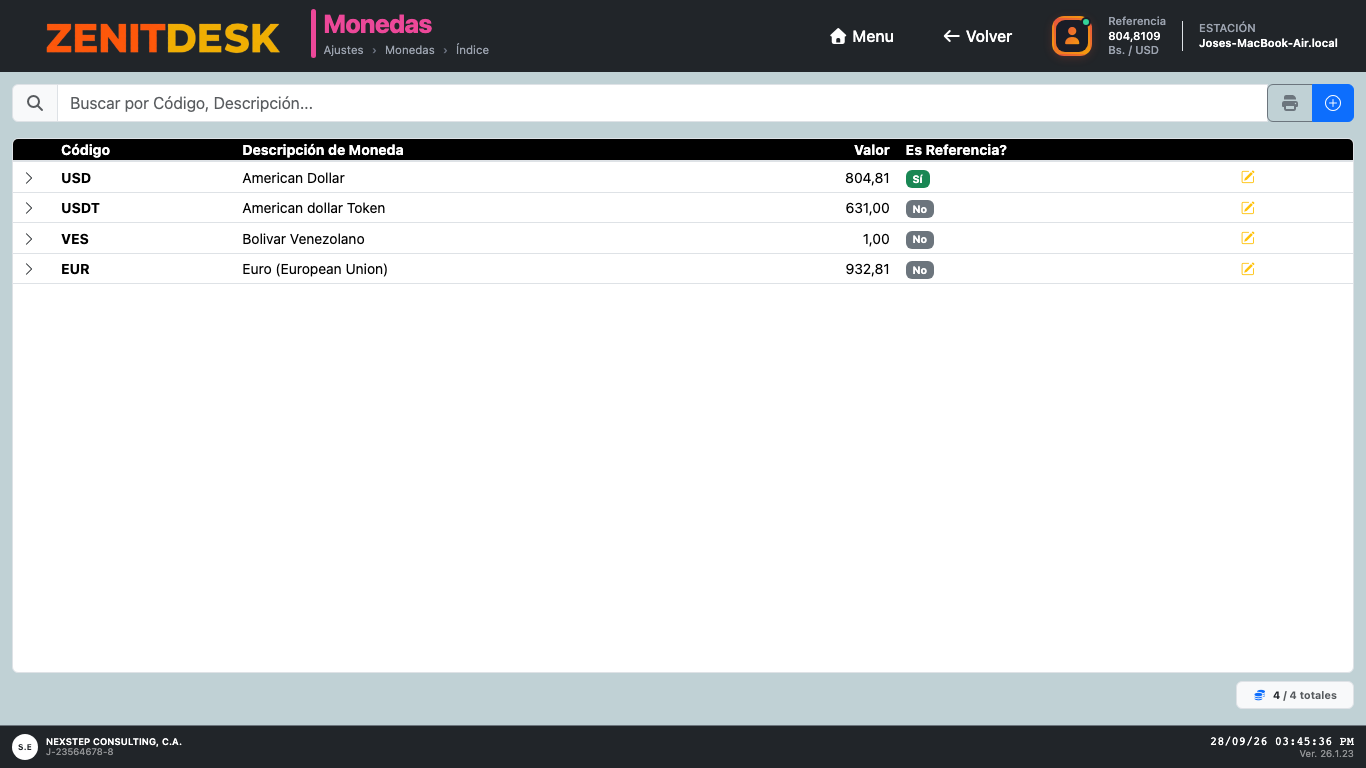The height and width of the screenshot is (768, 1366).
Task: Click the Joses-MacBook-Air.local station name
Action: [1268, 44]
